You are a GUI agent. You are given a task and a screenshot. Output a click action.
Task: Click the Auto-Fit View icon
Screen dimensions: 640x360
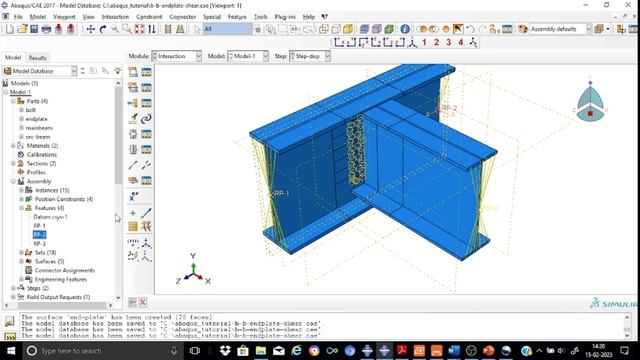click(x=140, y=29)
